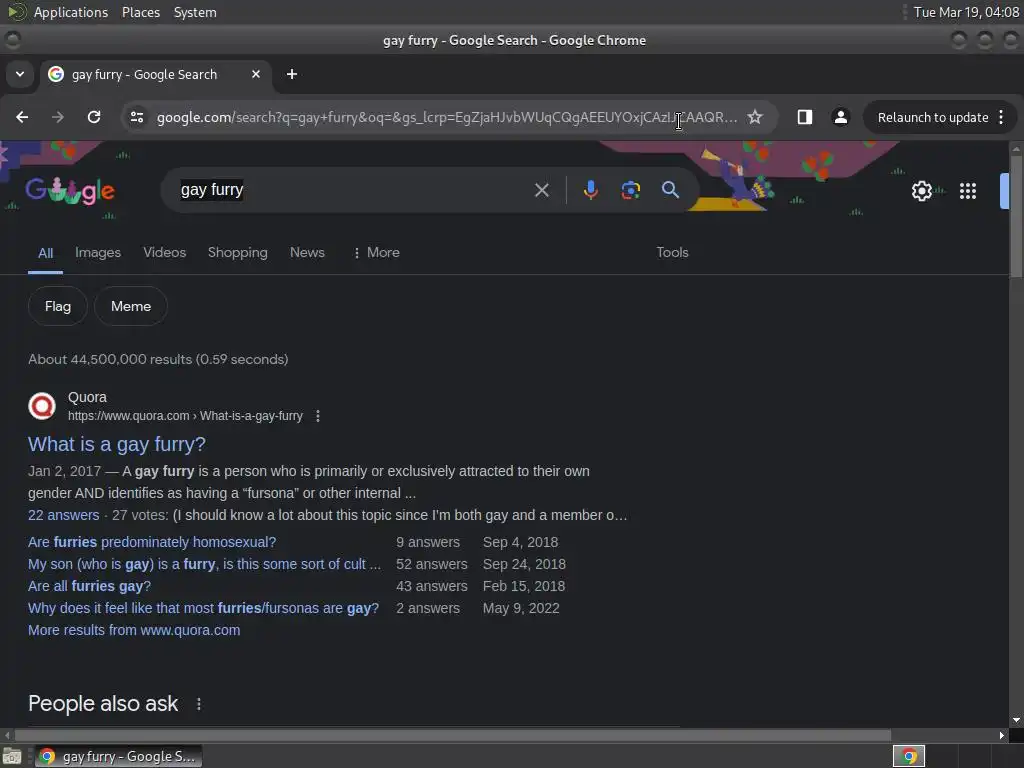The height and width of the screenshot is (768, 1024).
Task: Click the 'People also ask' heading
Action: (x=103, y=704)
